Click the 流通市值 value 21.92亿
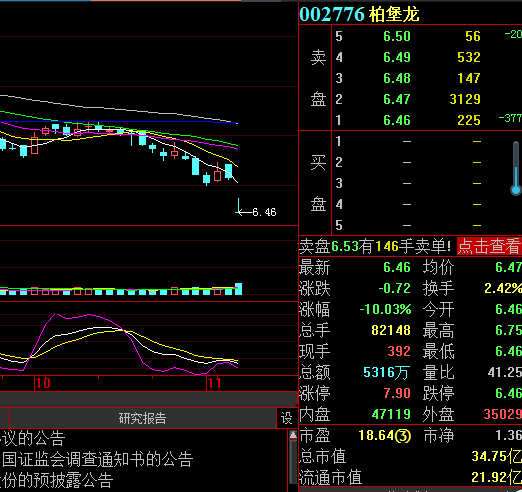Viewport: 522px width, 492px height. click(x=496, y=477)
